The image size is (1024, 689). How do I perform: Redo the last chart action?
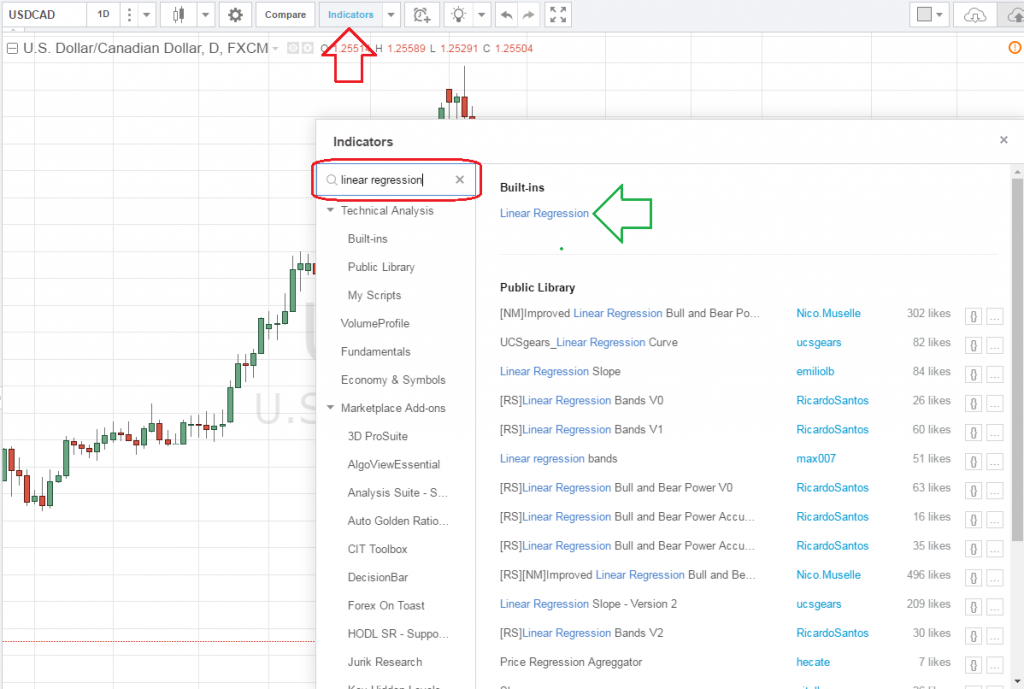pos(528,14)
